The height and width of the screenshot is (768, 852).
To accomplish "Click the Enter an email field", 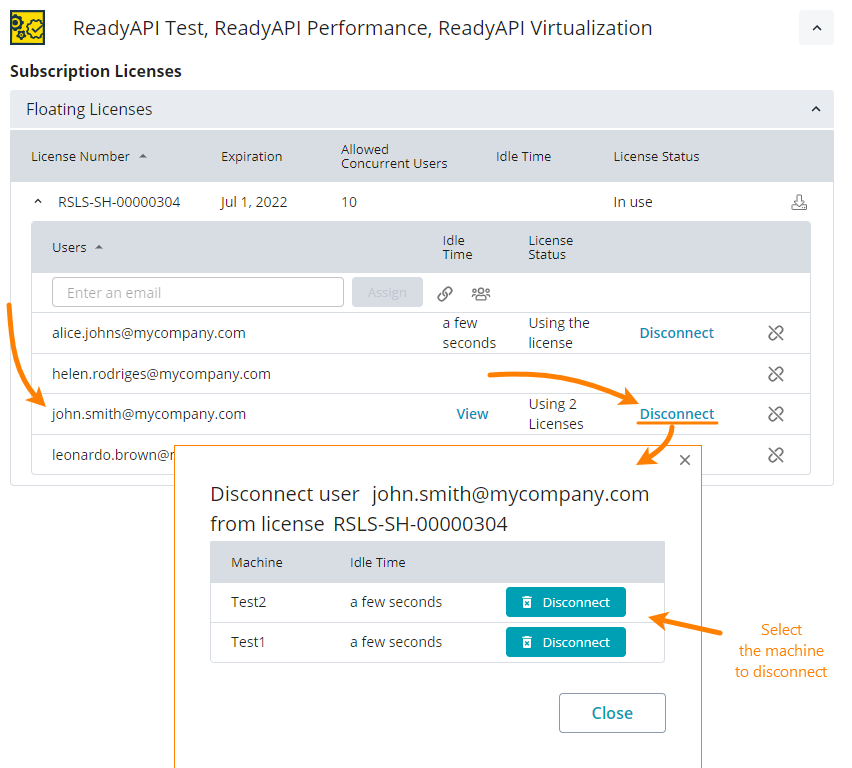I will pyautogui.click(x=198, y=293).
